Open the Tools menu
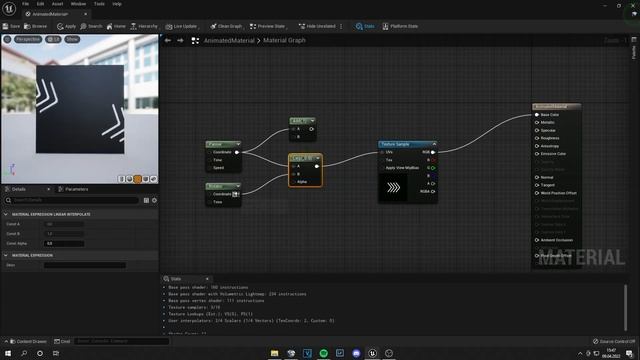Screen dimensions: 640x360 [x=99, y=4]
